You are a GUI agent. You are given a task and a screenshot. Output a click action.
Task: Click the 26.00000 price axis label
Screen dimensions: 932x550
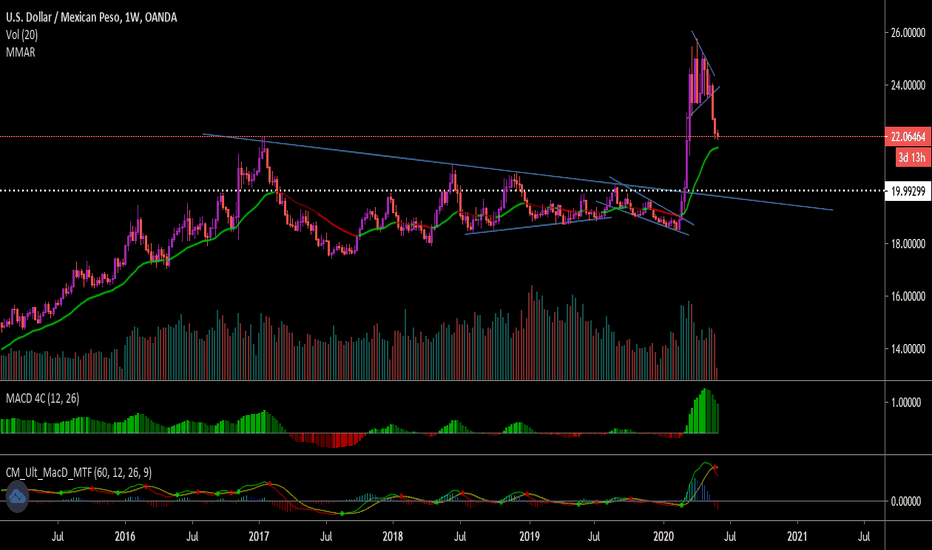pos(908,33)
